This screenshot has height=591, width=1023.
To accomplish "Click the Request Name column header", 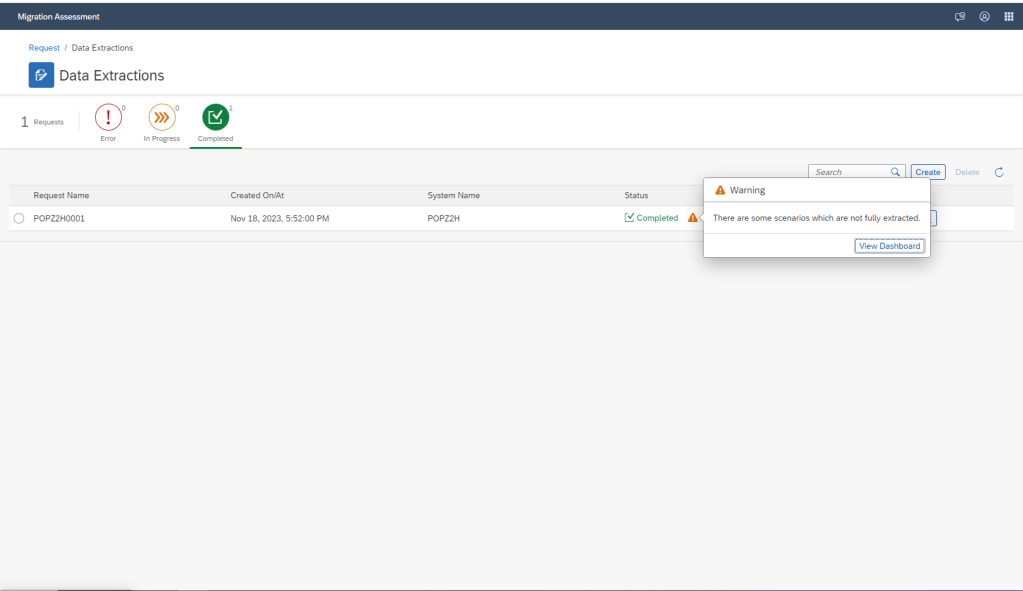I will click(x=61, y=195).
